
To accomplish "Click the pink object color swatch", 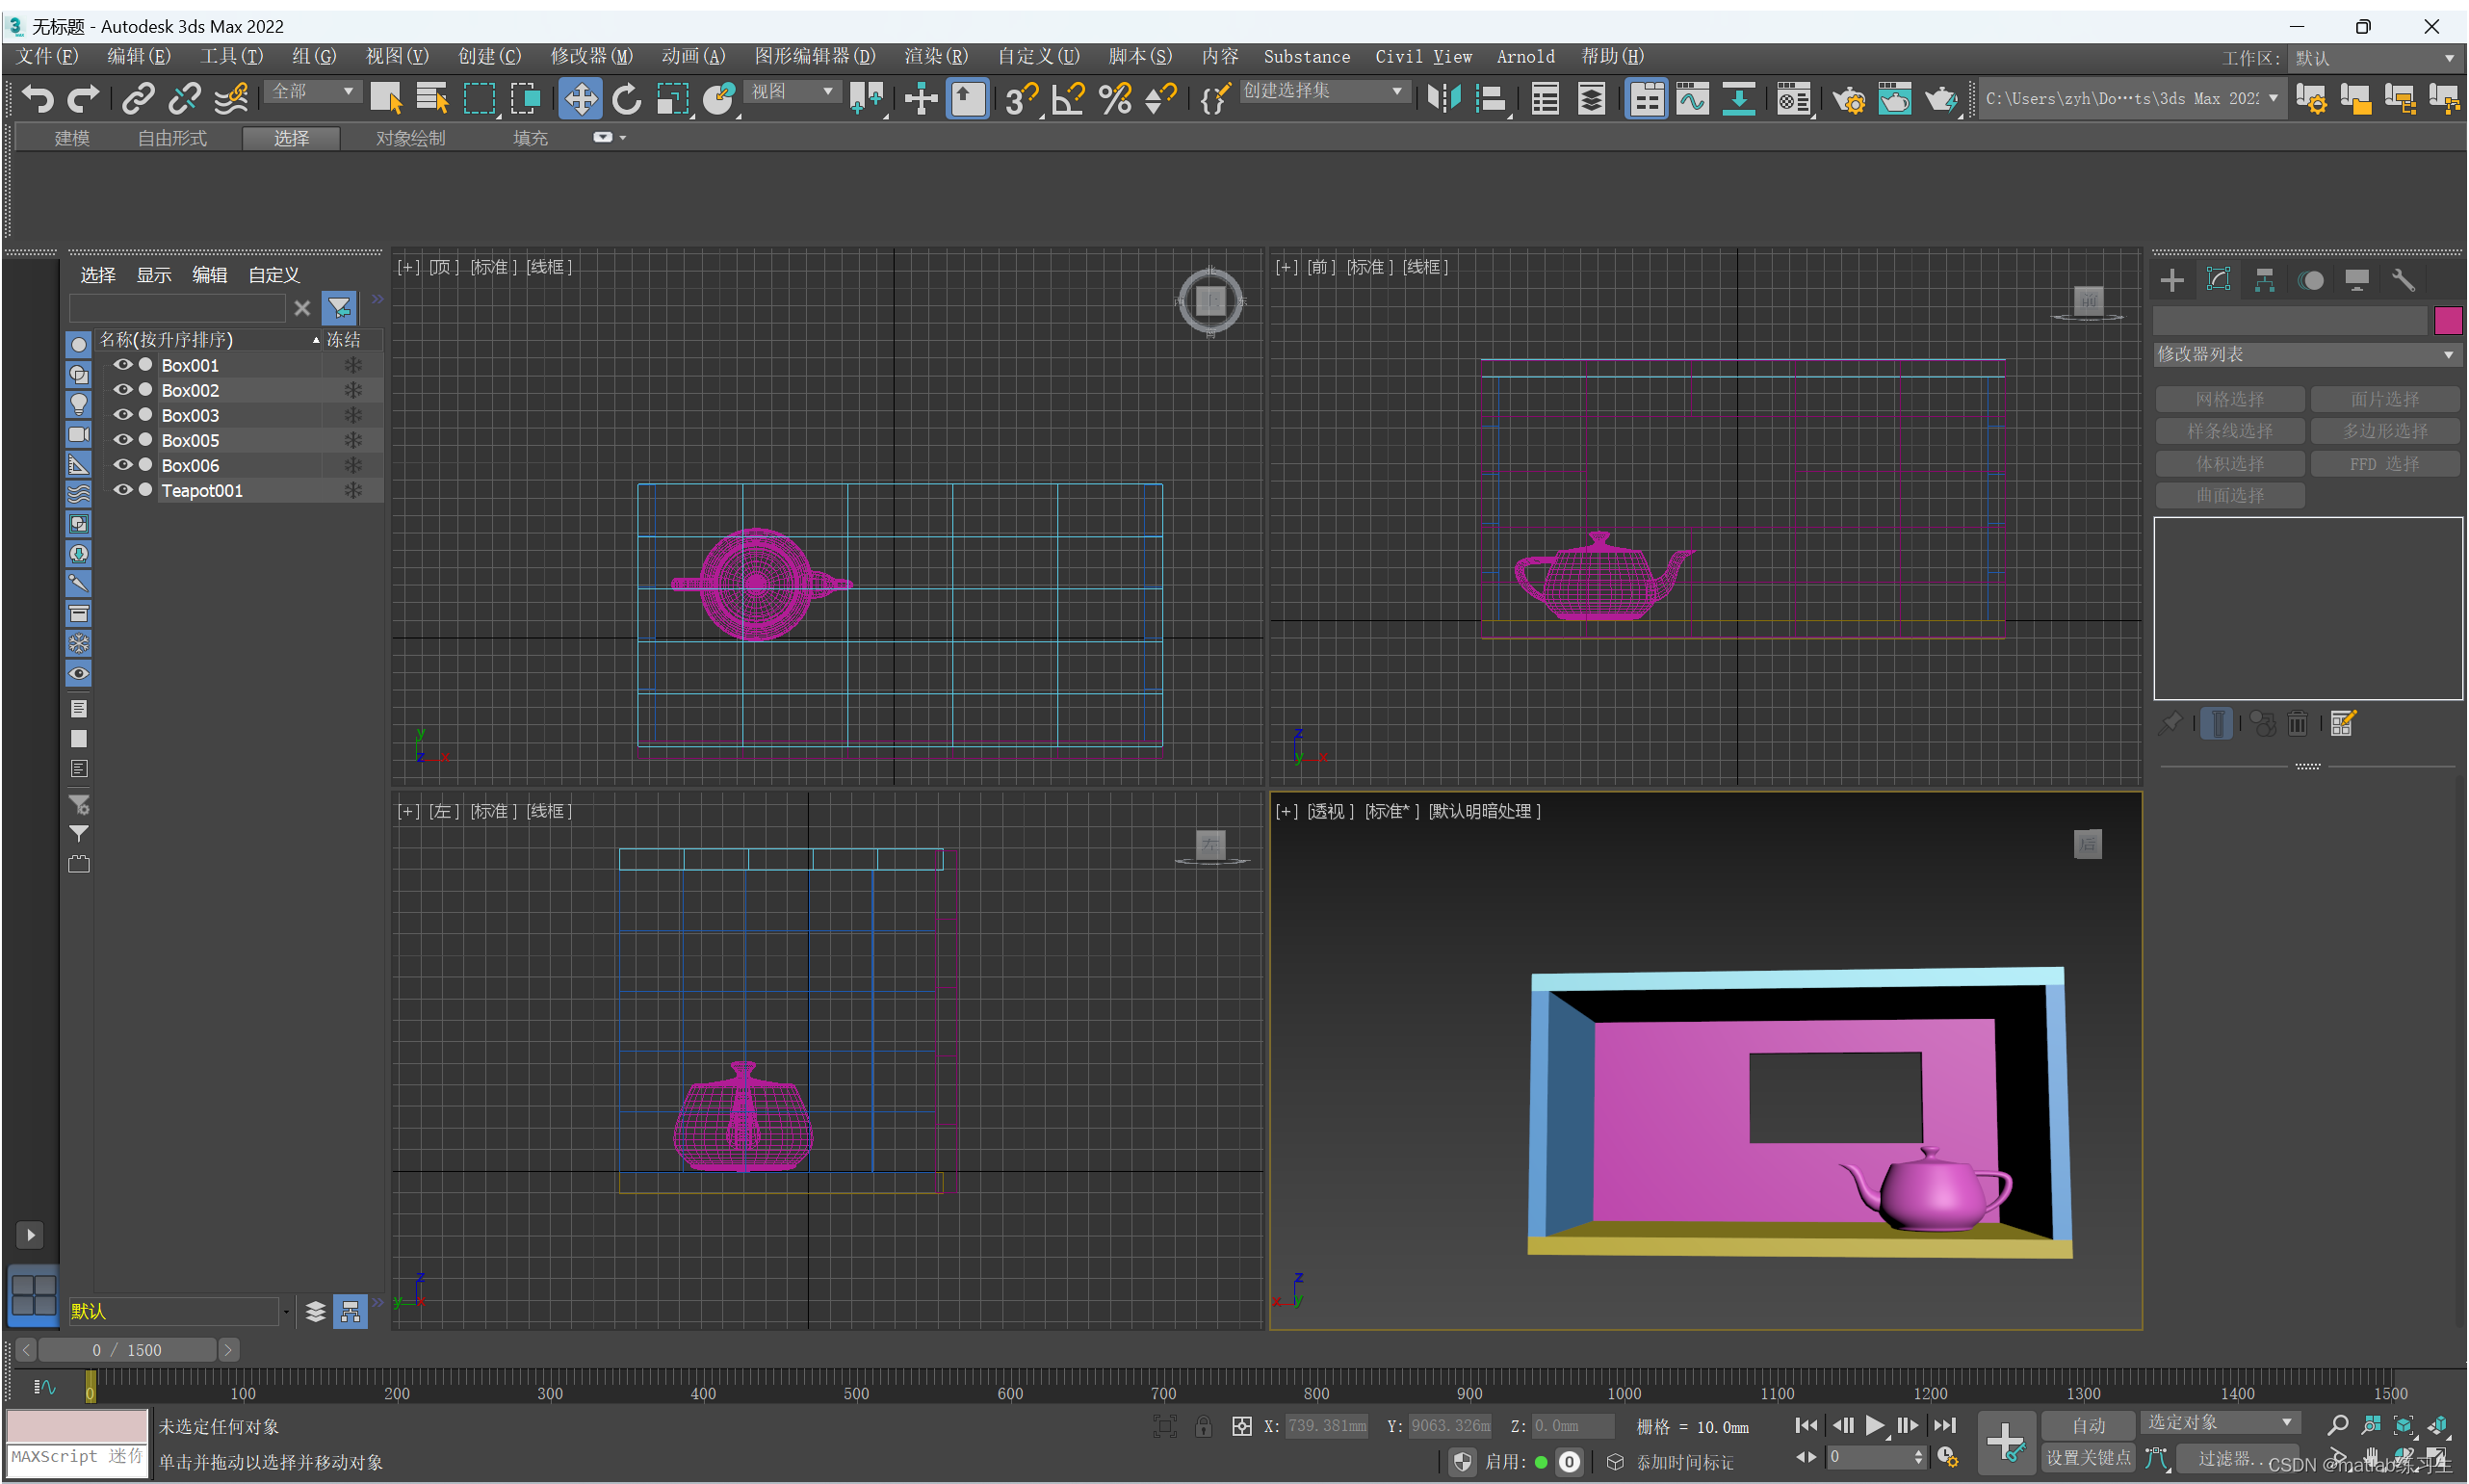I will pyautogui.click(x=2447, y=321).
